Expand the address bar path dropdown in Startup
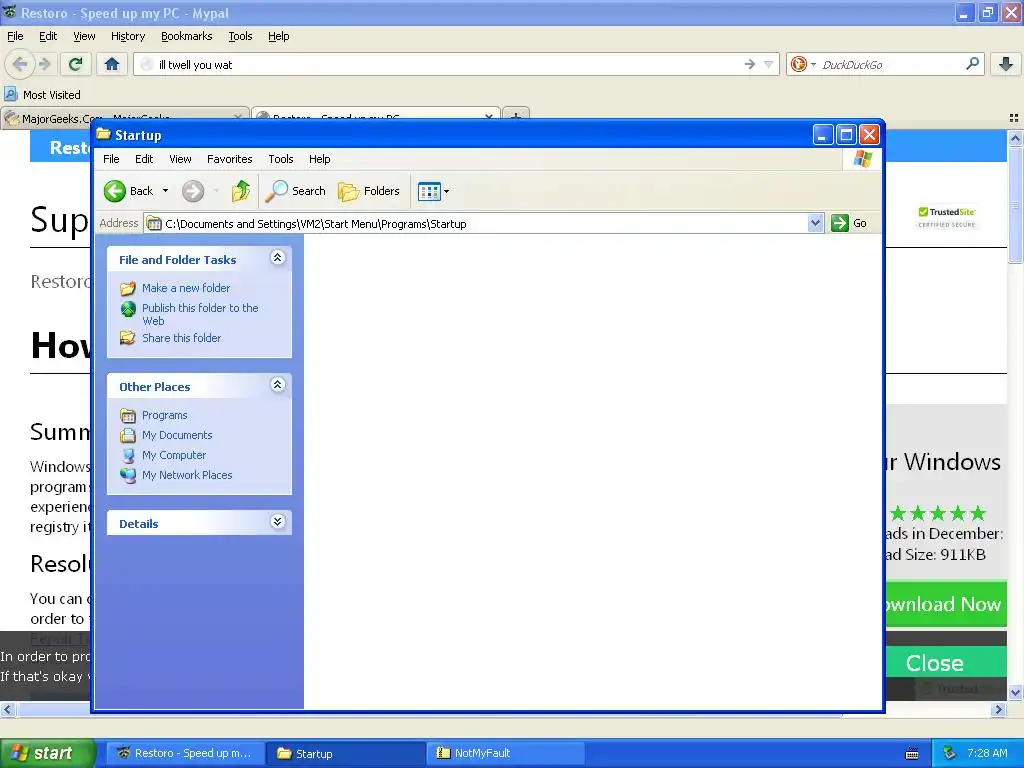The image size is (1024, 768). (x=815, y=223)
